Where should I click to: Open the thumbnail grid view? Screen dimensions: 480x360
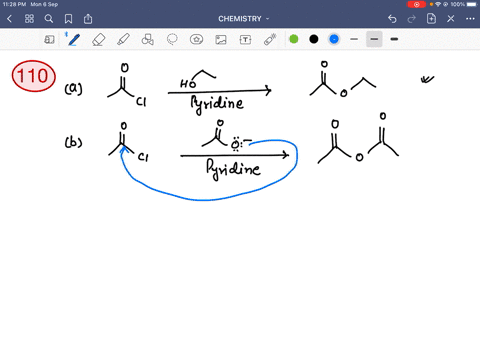tap(29, 19)
